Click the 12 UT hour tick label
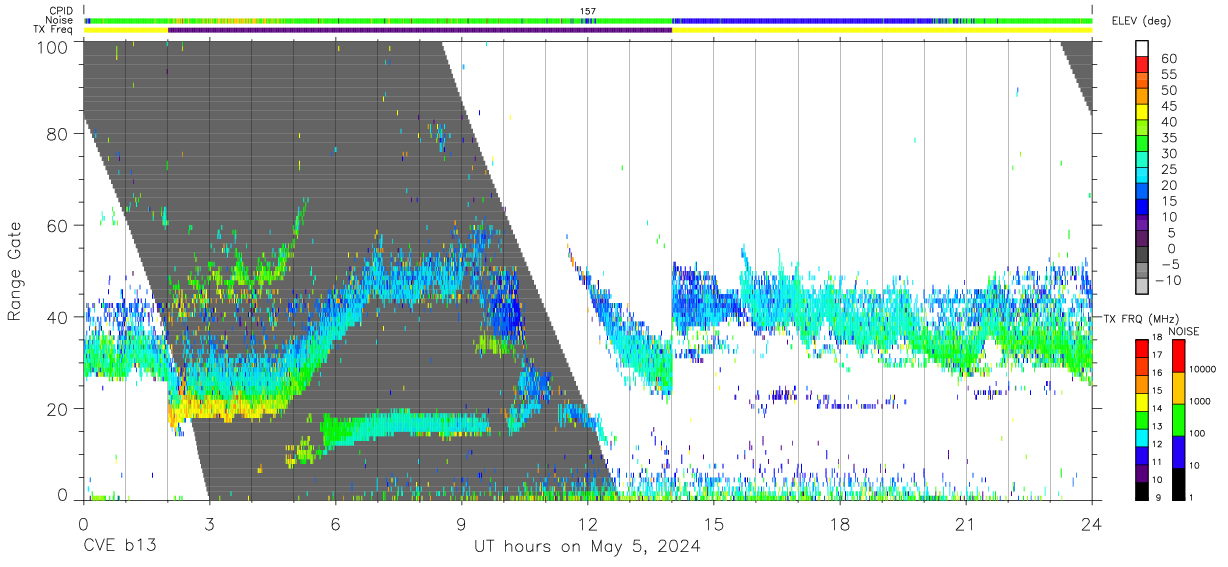 pyautogui.click(x=588, y=522)
